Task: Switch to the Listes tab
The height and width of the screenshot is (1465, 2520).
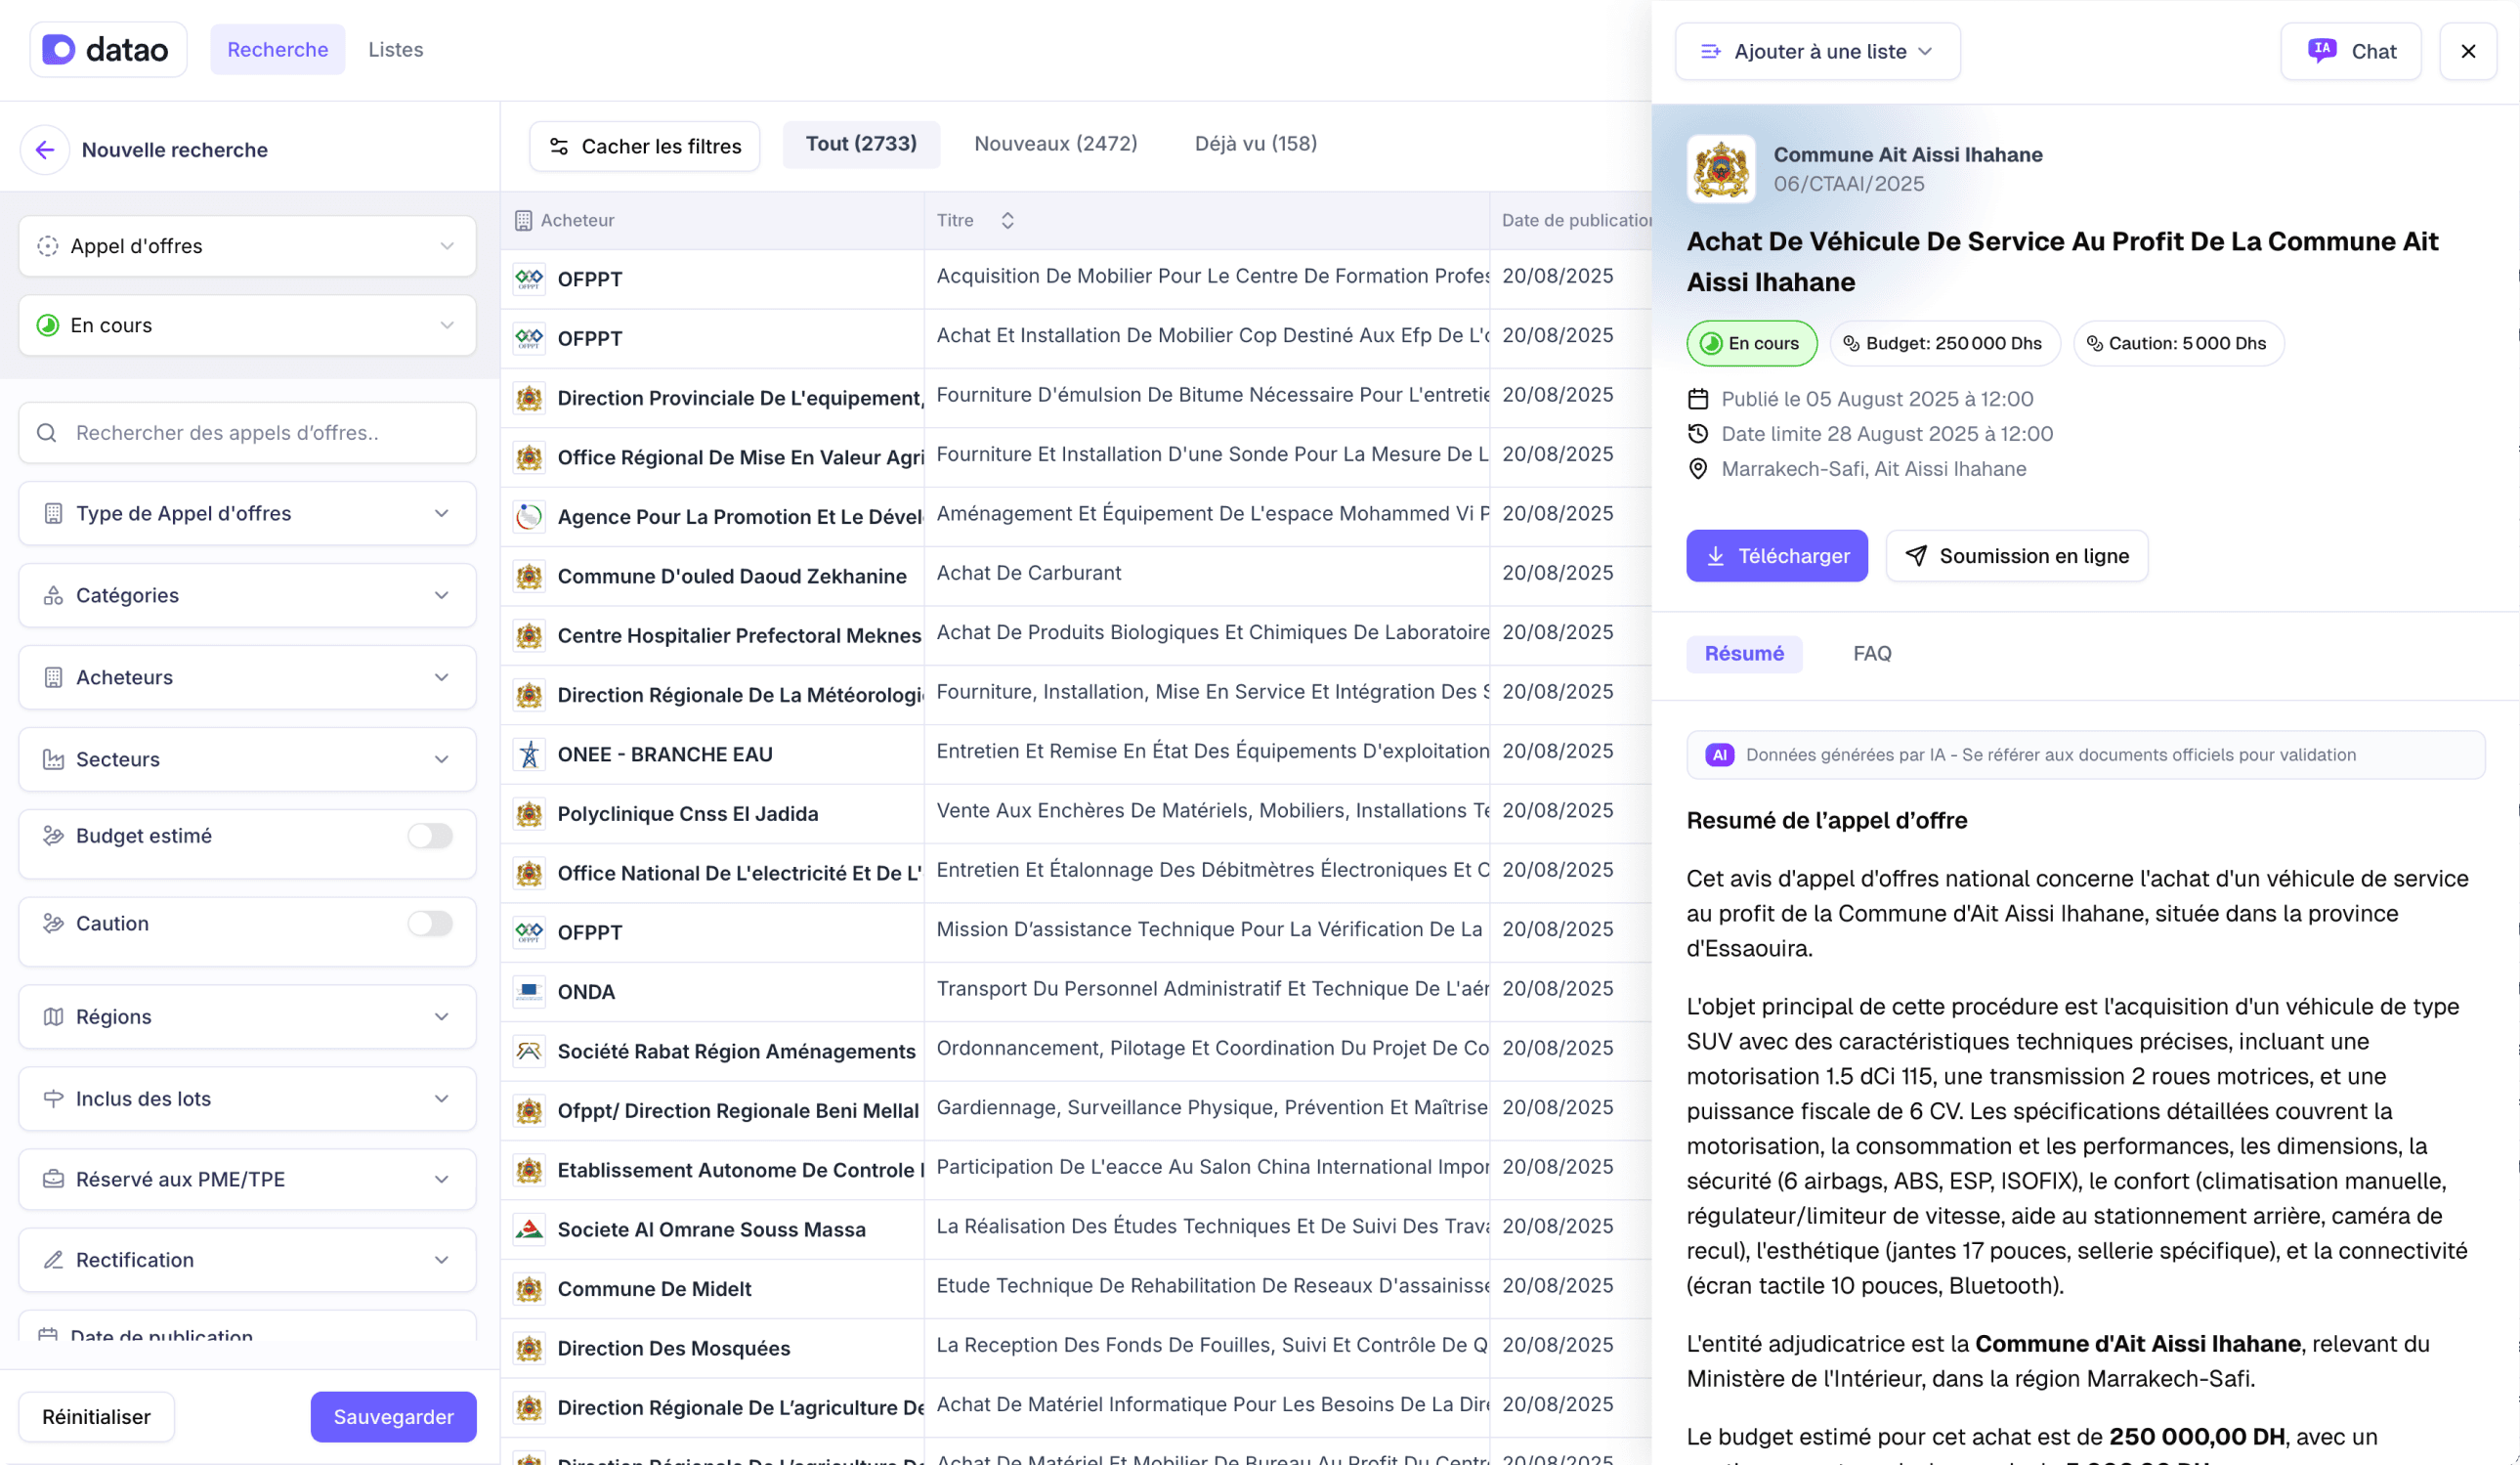Action: 395,49
